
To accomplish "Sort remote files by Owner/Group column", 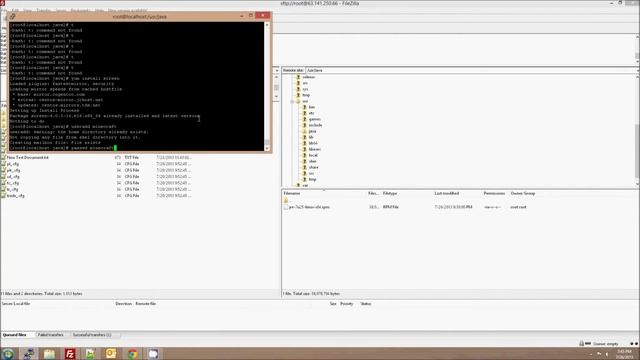I will 523,193.
